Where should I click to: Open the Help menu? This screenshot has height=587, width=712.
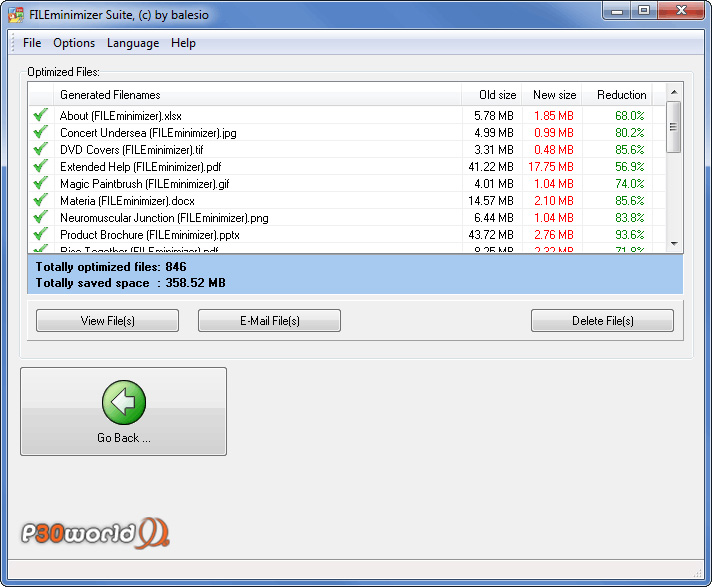tap(183, 43)
